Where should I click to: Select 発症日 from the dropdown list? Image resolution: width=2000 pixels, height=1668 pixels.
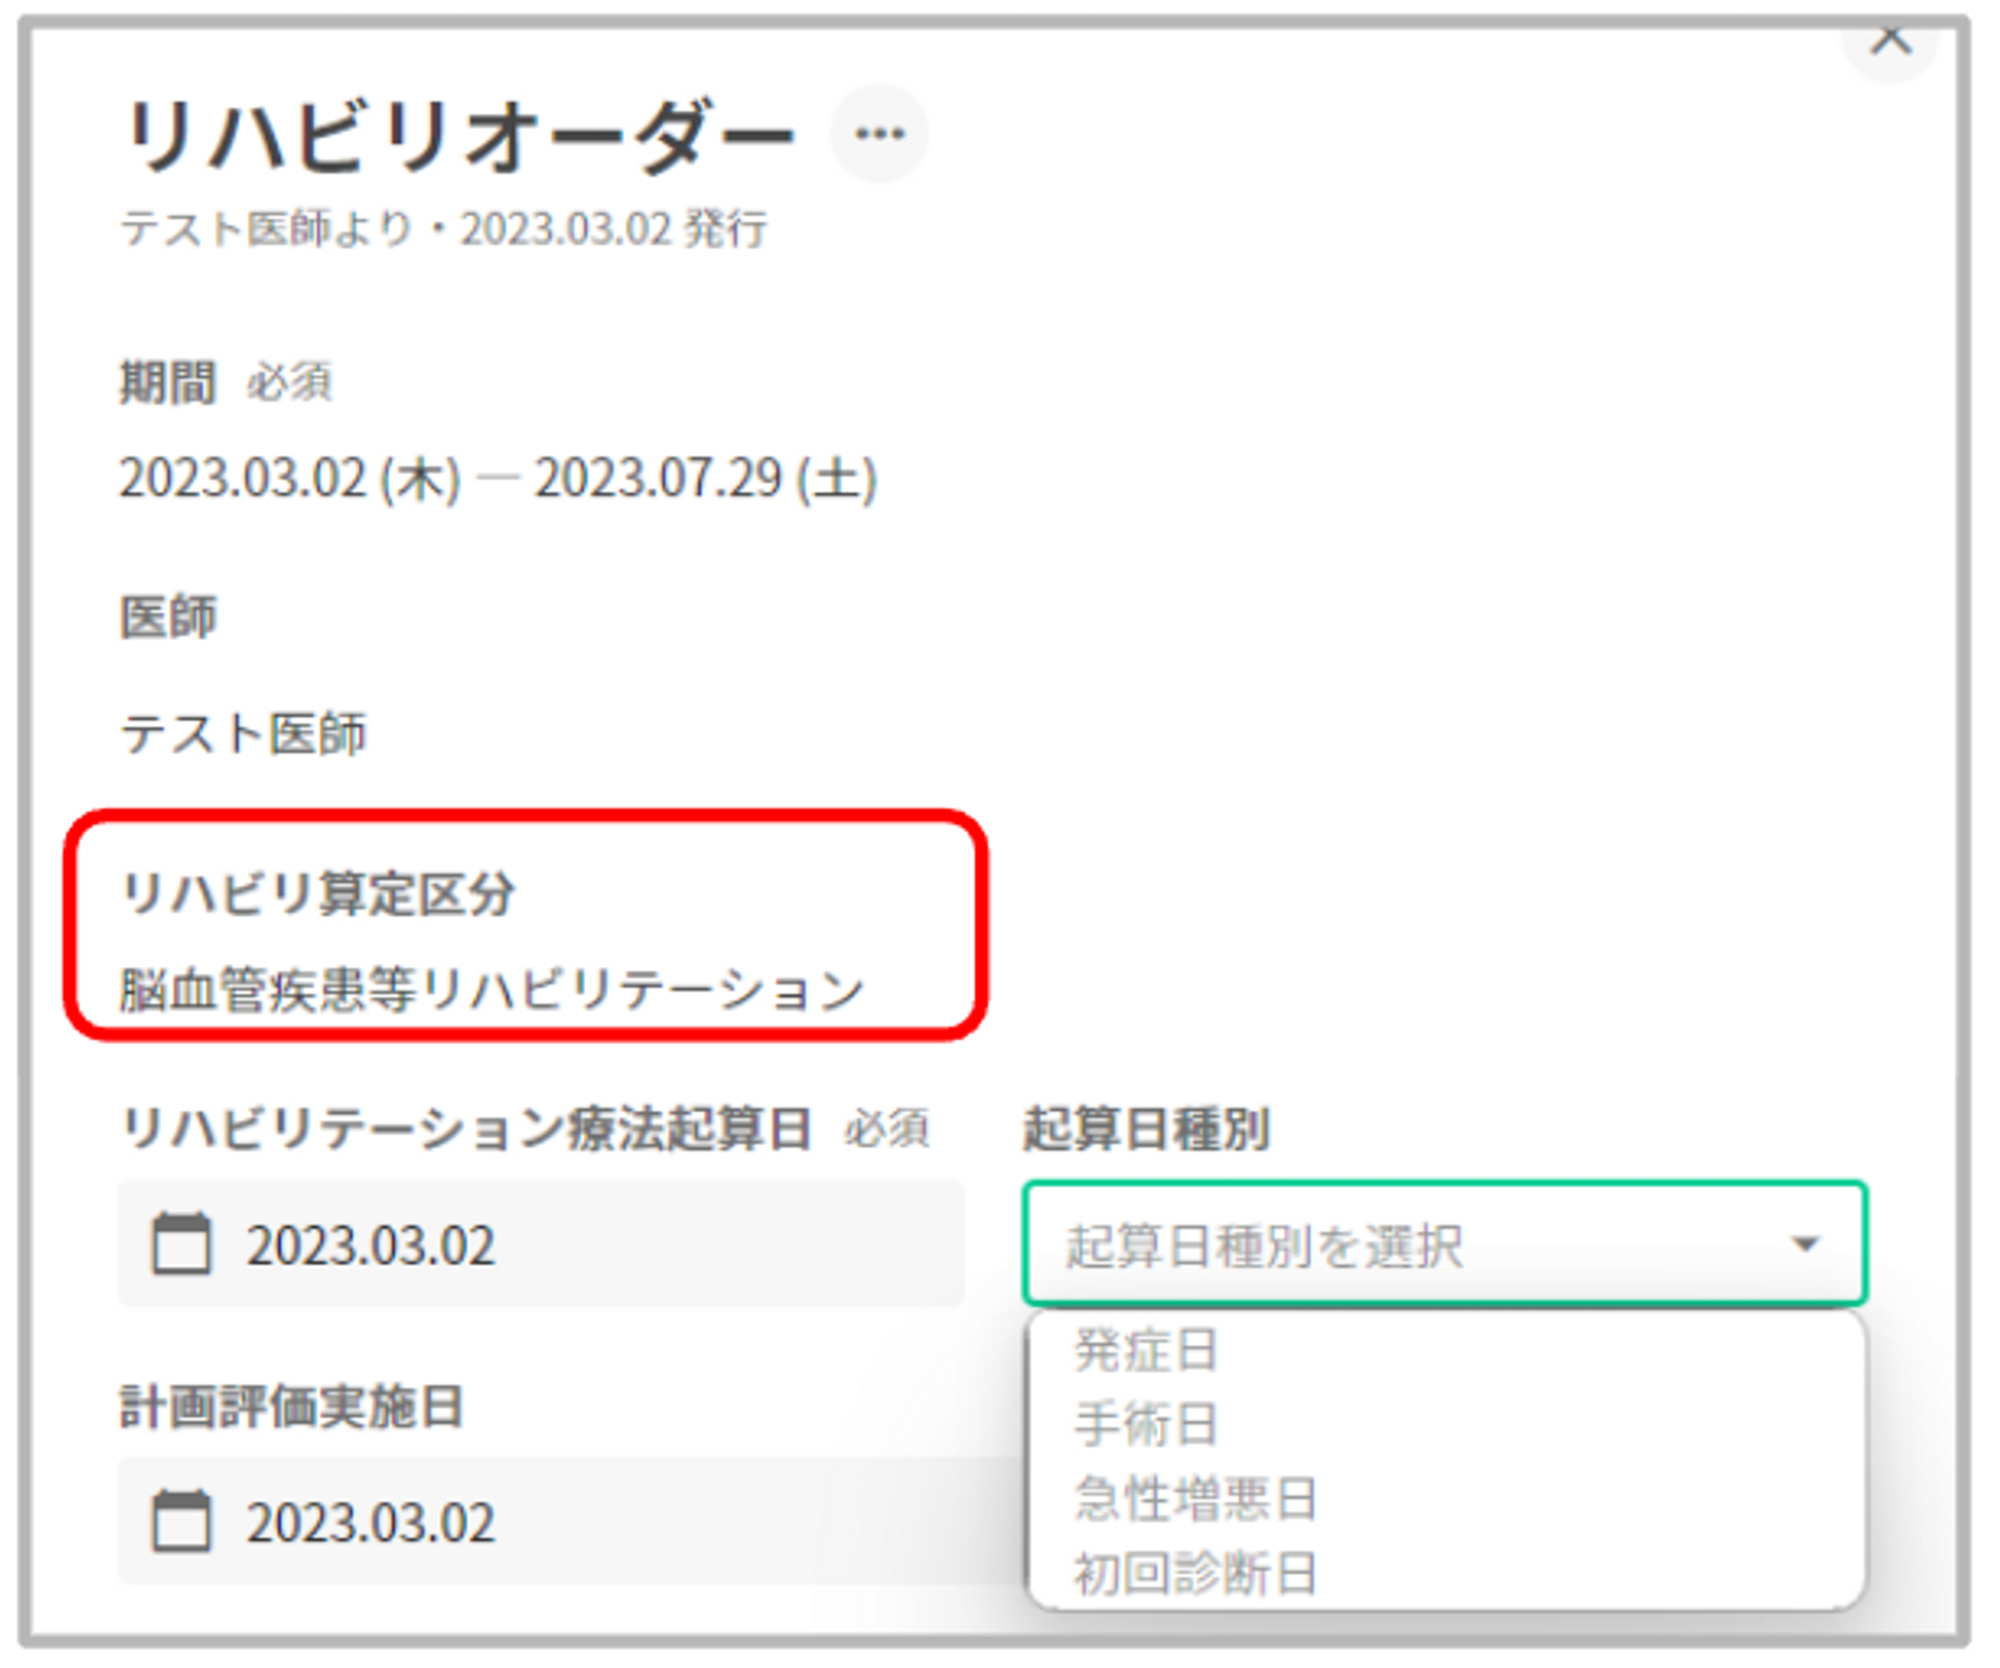pyautogui.click(x=1145, y=1350)
